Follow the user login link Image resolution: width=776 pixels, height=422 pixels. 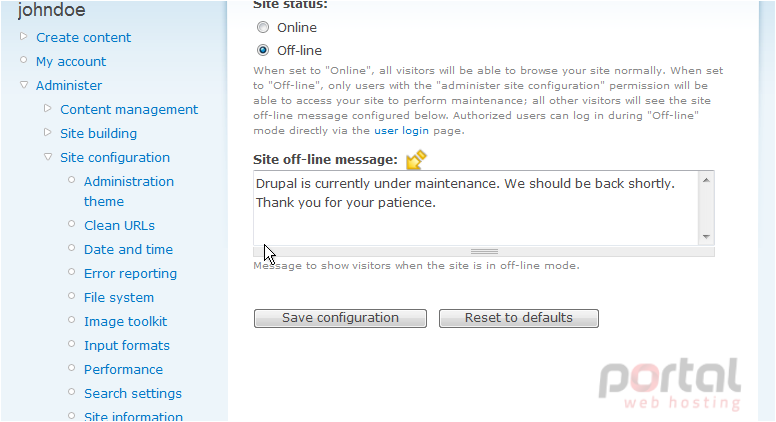tap(401, 131)
